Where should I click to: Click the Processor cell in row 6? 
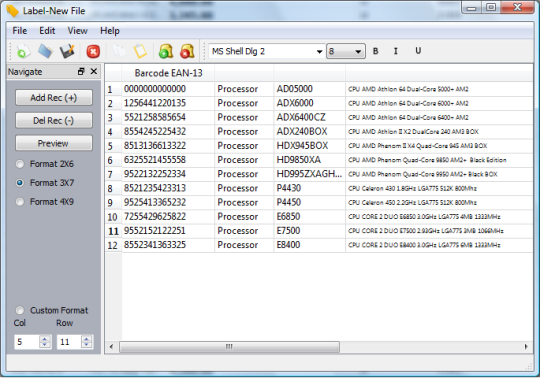tap(244, 160)
